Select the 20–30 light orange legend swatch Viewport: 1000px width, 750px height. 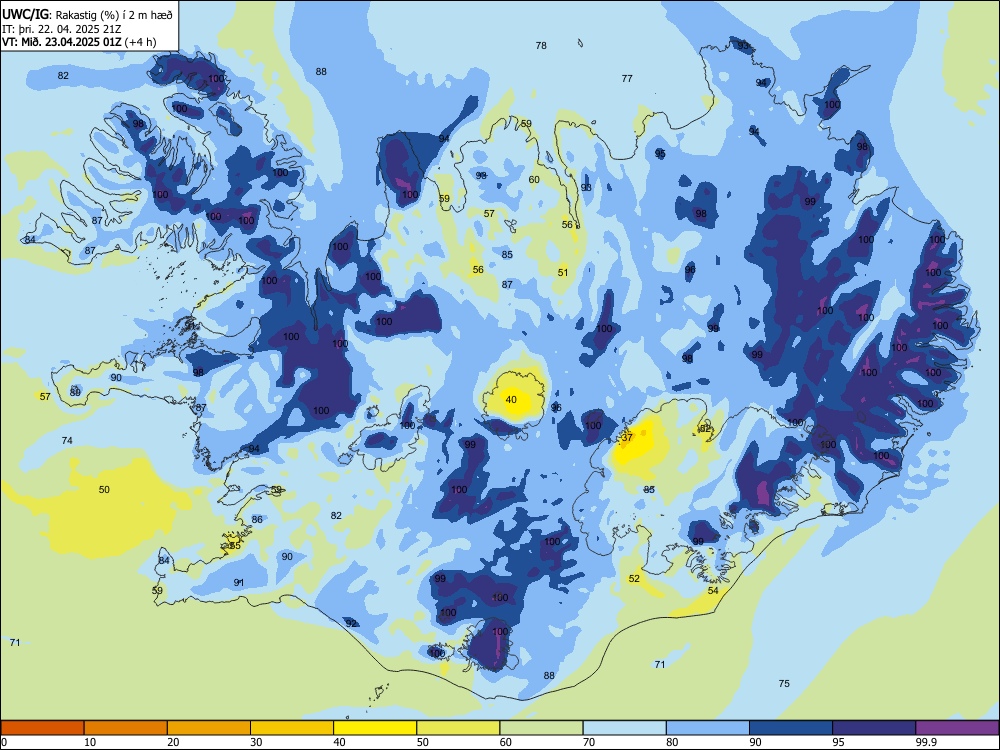[x=209, y=728]
